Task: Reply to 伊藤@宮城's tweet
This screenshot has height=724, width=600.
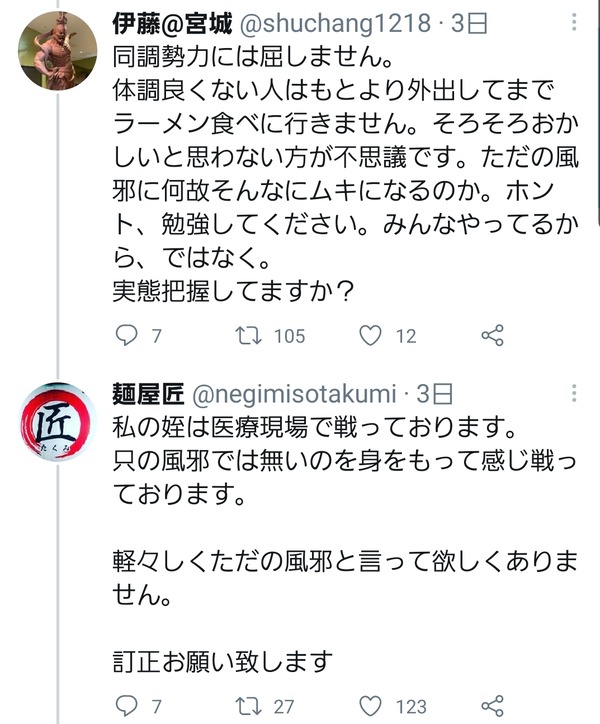Action: pyautogui.click(x=126, y=335)
